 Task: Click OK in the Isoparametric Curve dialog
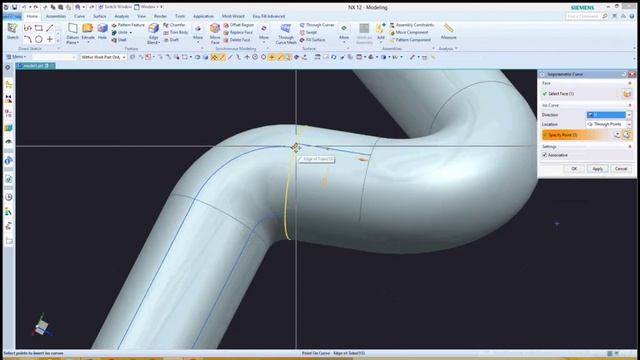[x=574, y=169]
